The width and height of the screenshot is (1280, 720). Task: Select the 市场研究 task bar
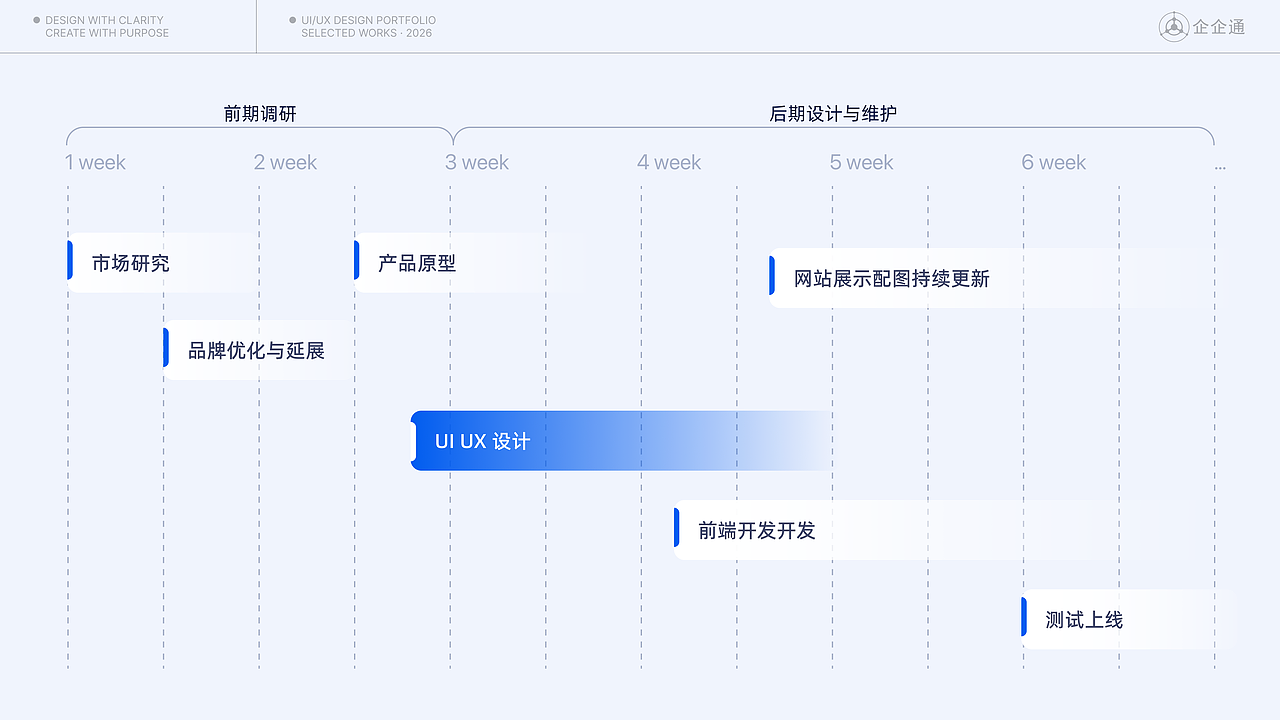[x=162, y=263]
